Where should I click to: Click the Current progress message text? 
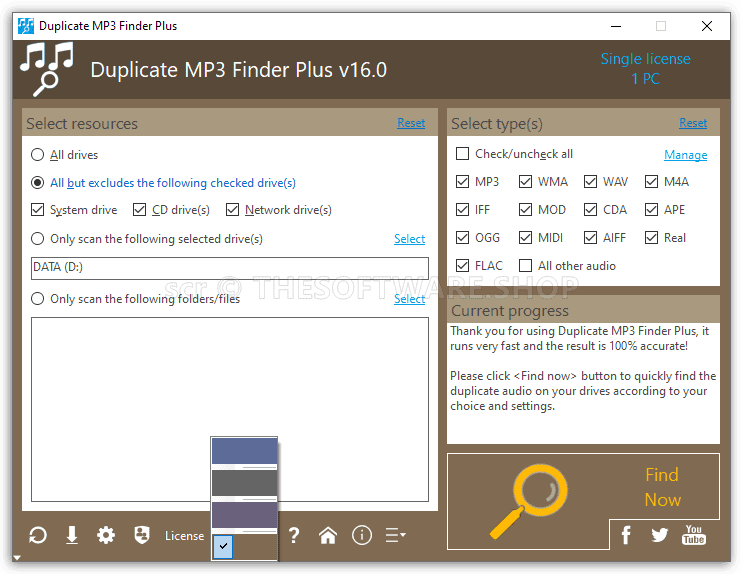[583, 368]
